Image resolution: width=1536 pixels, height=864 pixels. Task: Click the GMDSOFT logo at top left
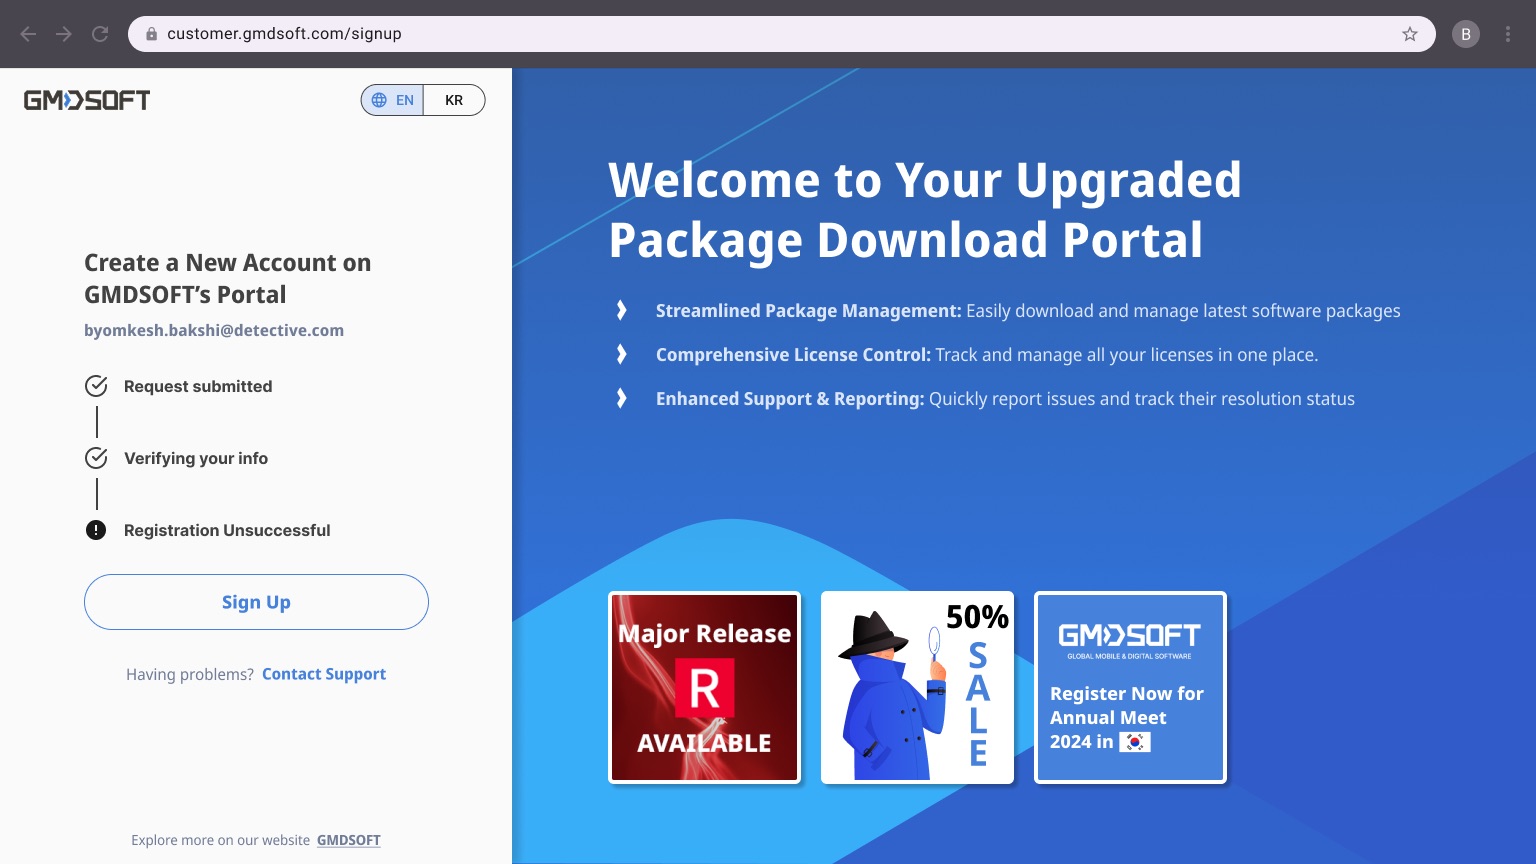coord(87,100)
